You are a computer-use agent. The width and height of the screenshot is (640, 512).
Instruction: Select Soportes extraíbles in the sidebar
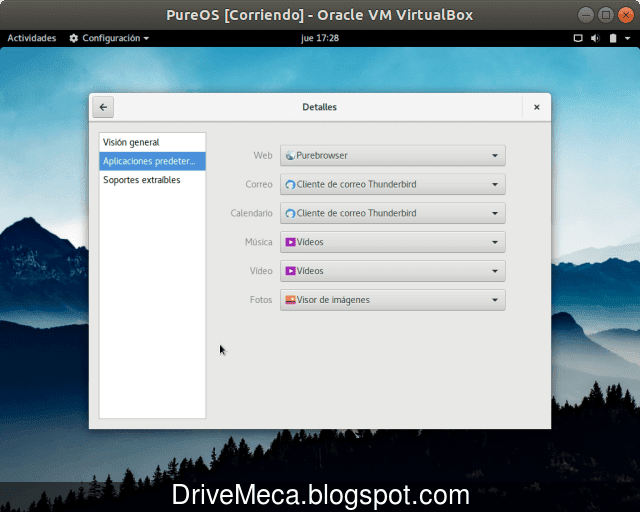(x=152, y=180)
